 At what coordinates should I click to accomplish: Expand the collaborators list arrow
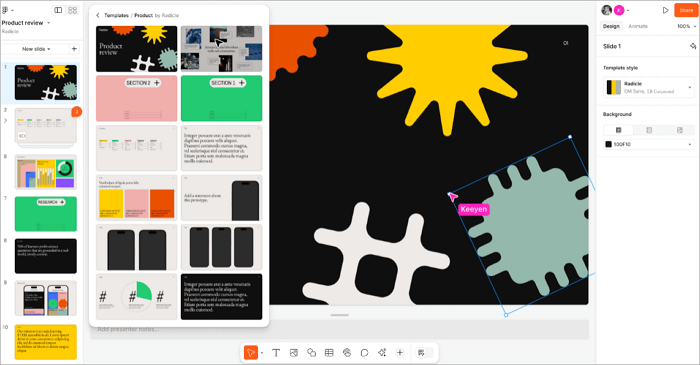click(628, 10)
